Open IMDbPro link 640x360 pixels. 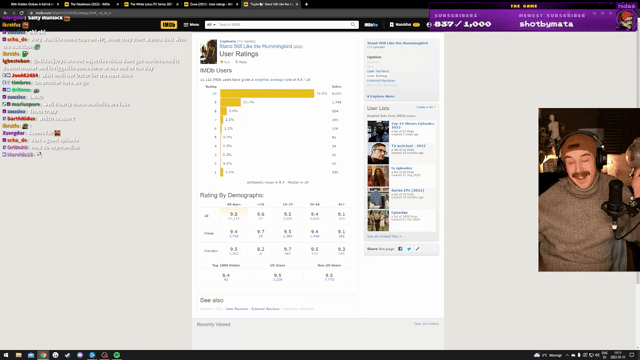point(371,24)
